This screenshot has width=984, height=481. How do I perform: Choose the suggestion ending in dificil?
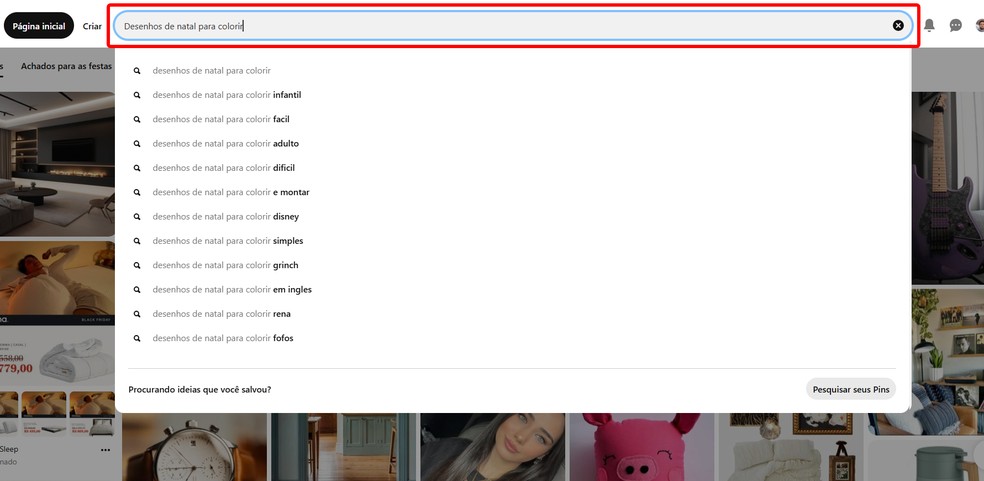[x=223, y=168]
